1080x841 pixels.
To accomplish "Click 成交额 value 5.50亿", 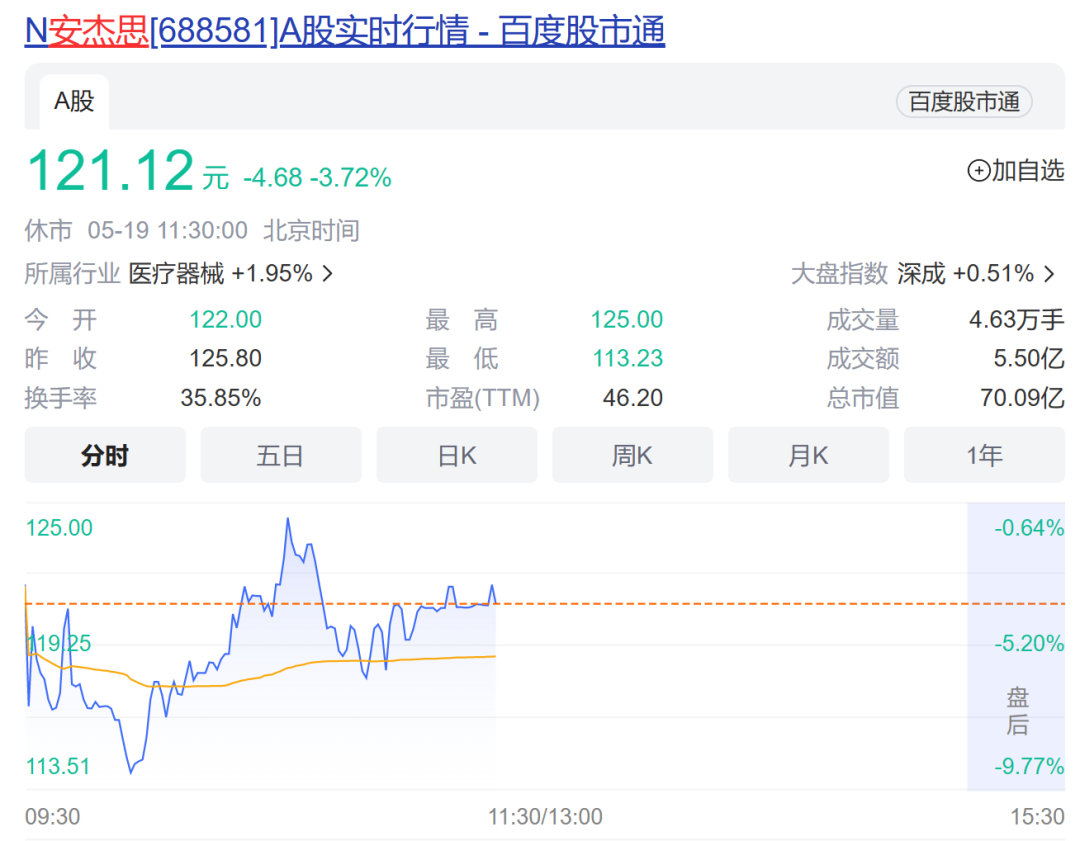I will pos(1028,358).
